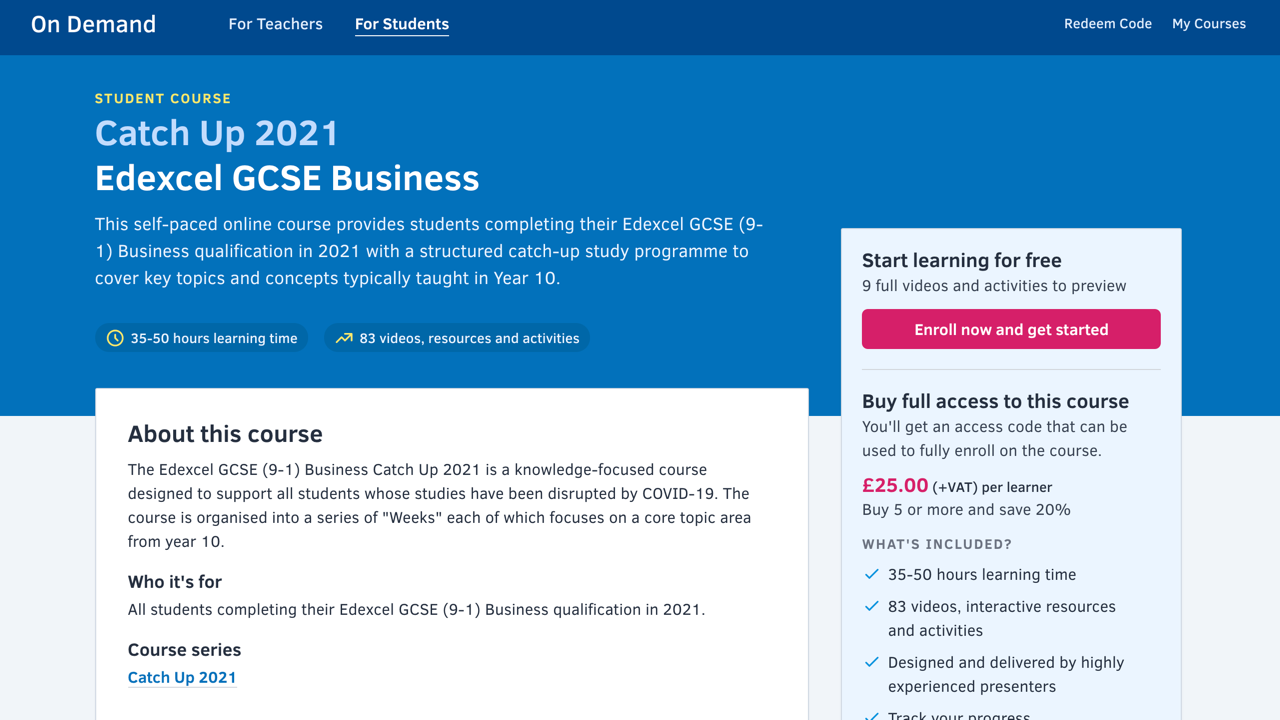This screenshot has width=1280, height=720.
Task: Click the Edexcel GCSE Business title
Action: point(287,178)
